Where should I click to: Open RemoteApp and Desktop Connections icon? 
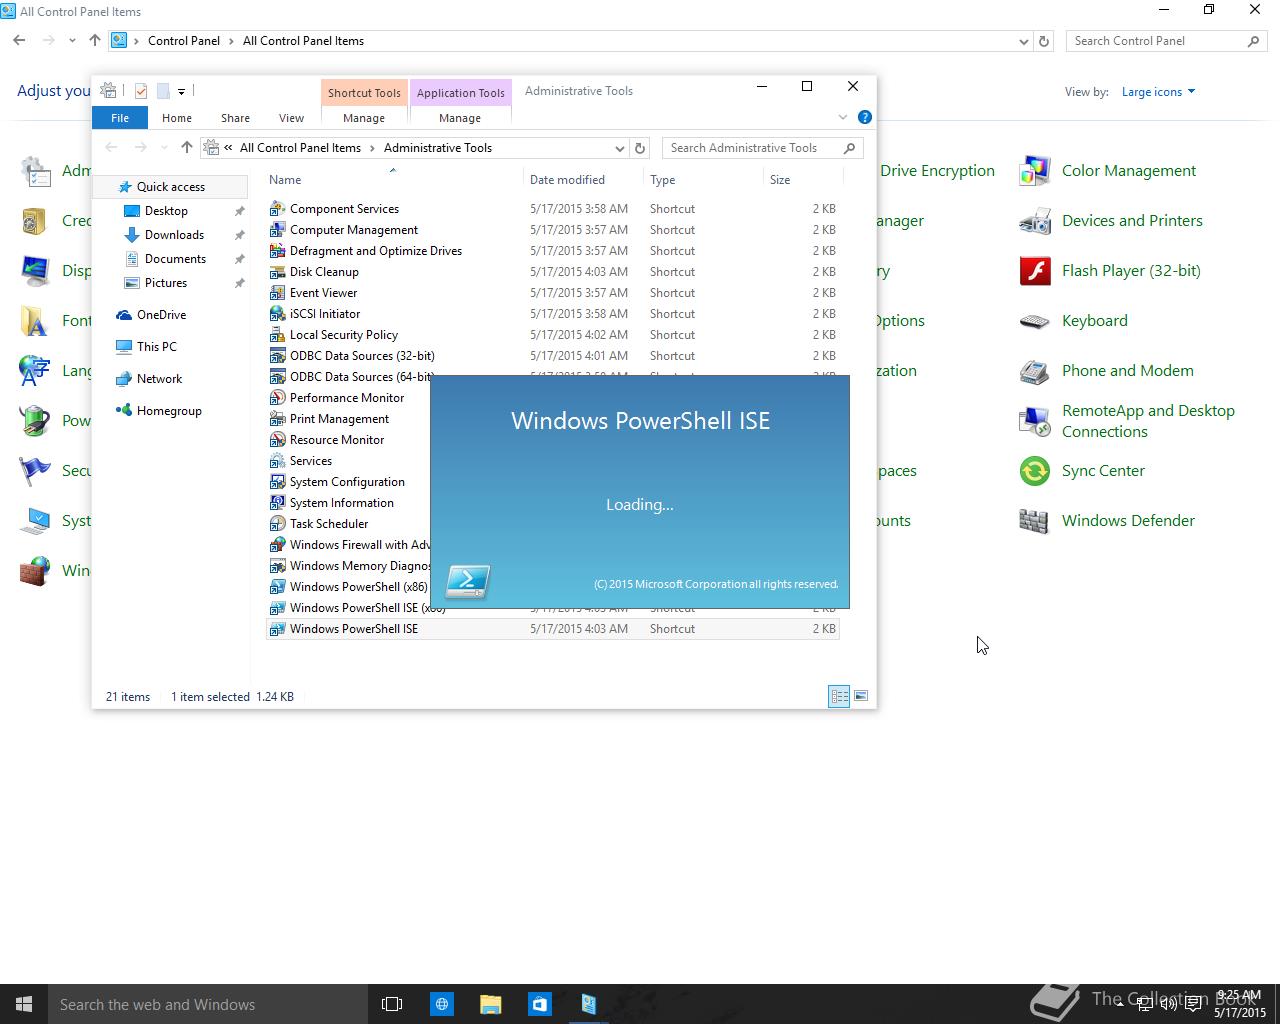[1034, 421]
